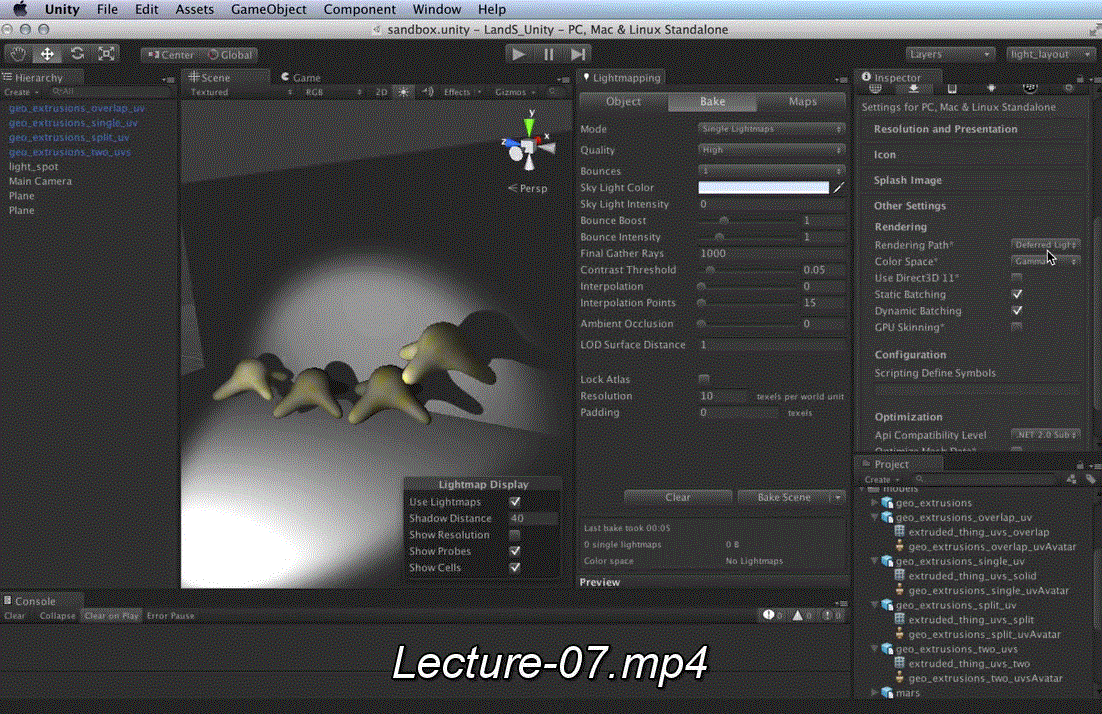Screen dimensions: 1102x714
Task: Click the Step frame button
Action: click(x=578, y=54)
